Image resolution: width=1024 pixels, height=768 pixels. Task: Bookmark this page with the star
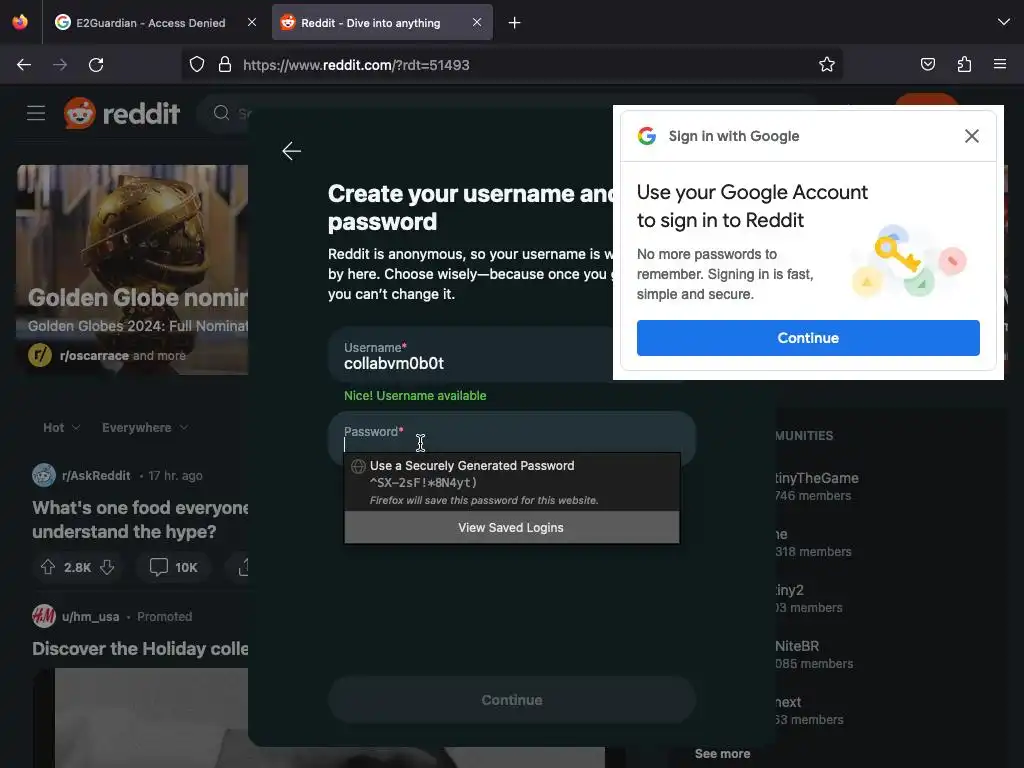point(827,65)
